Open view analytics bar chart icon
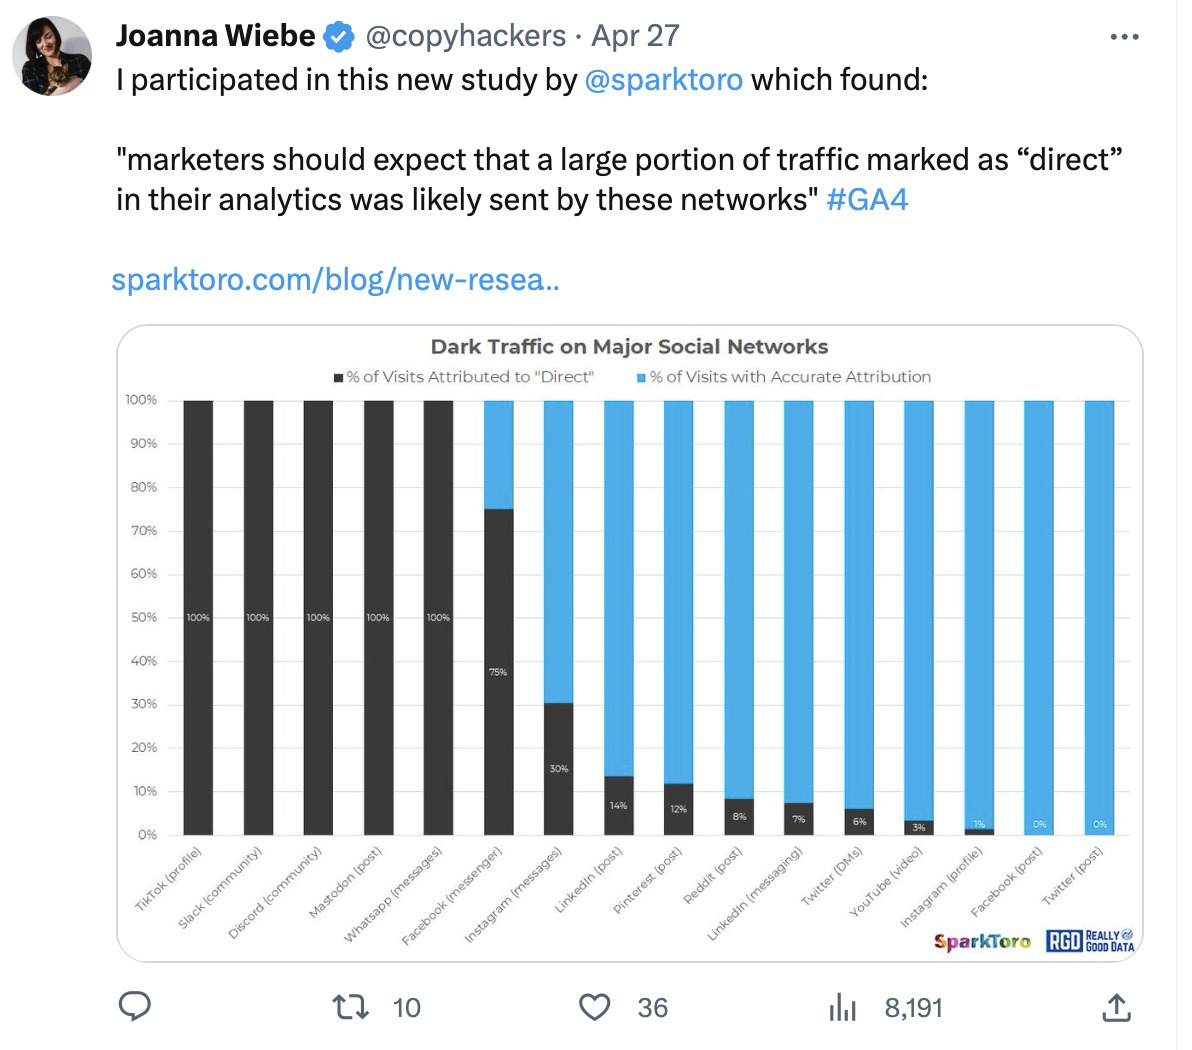1192x1050 pixels. pyautogui.click(x=843, y=1007)
